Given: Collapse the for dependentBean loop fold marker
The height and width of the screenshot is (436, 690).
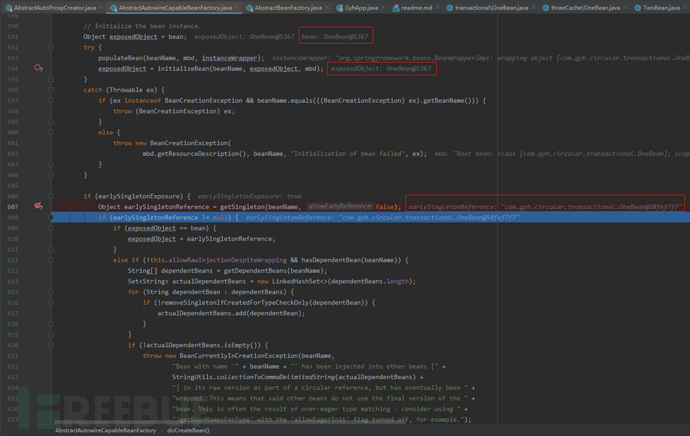Looking at the screenshot, I should tap(52, 292).
